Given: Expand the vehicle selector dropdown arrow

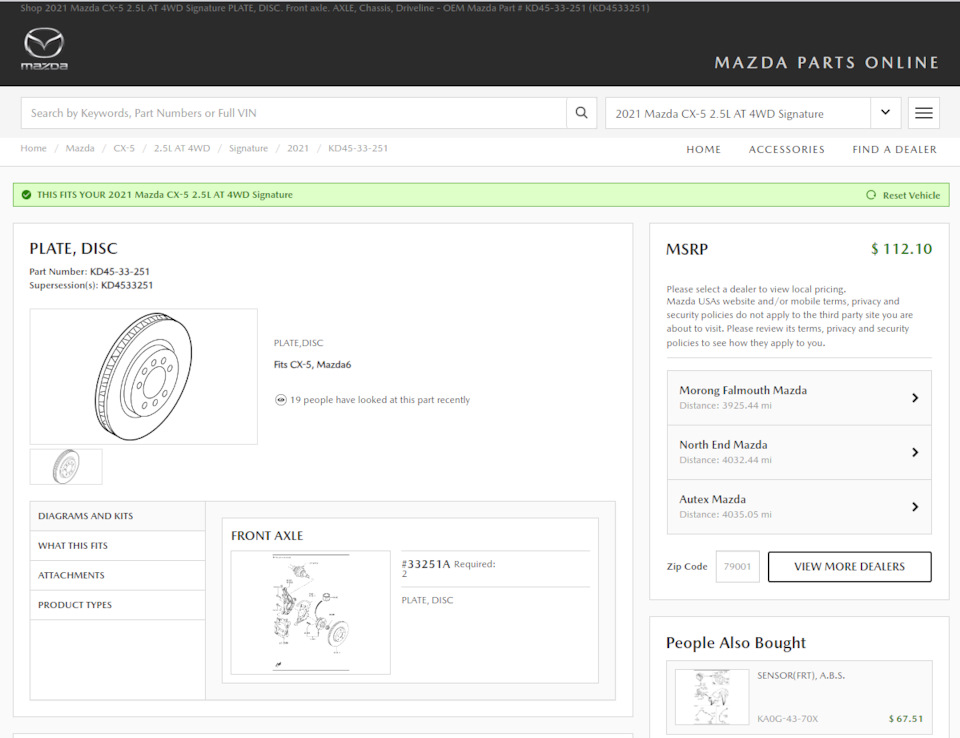Looking at the screenshot, I should coord(886,113).
